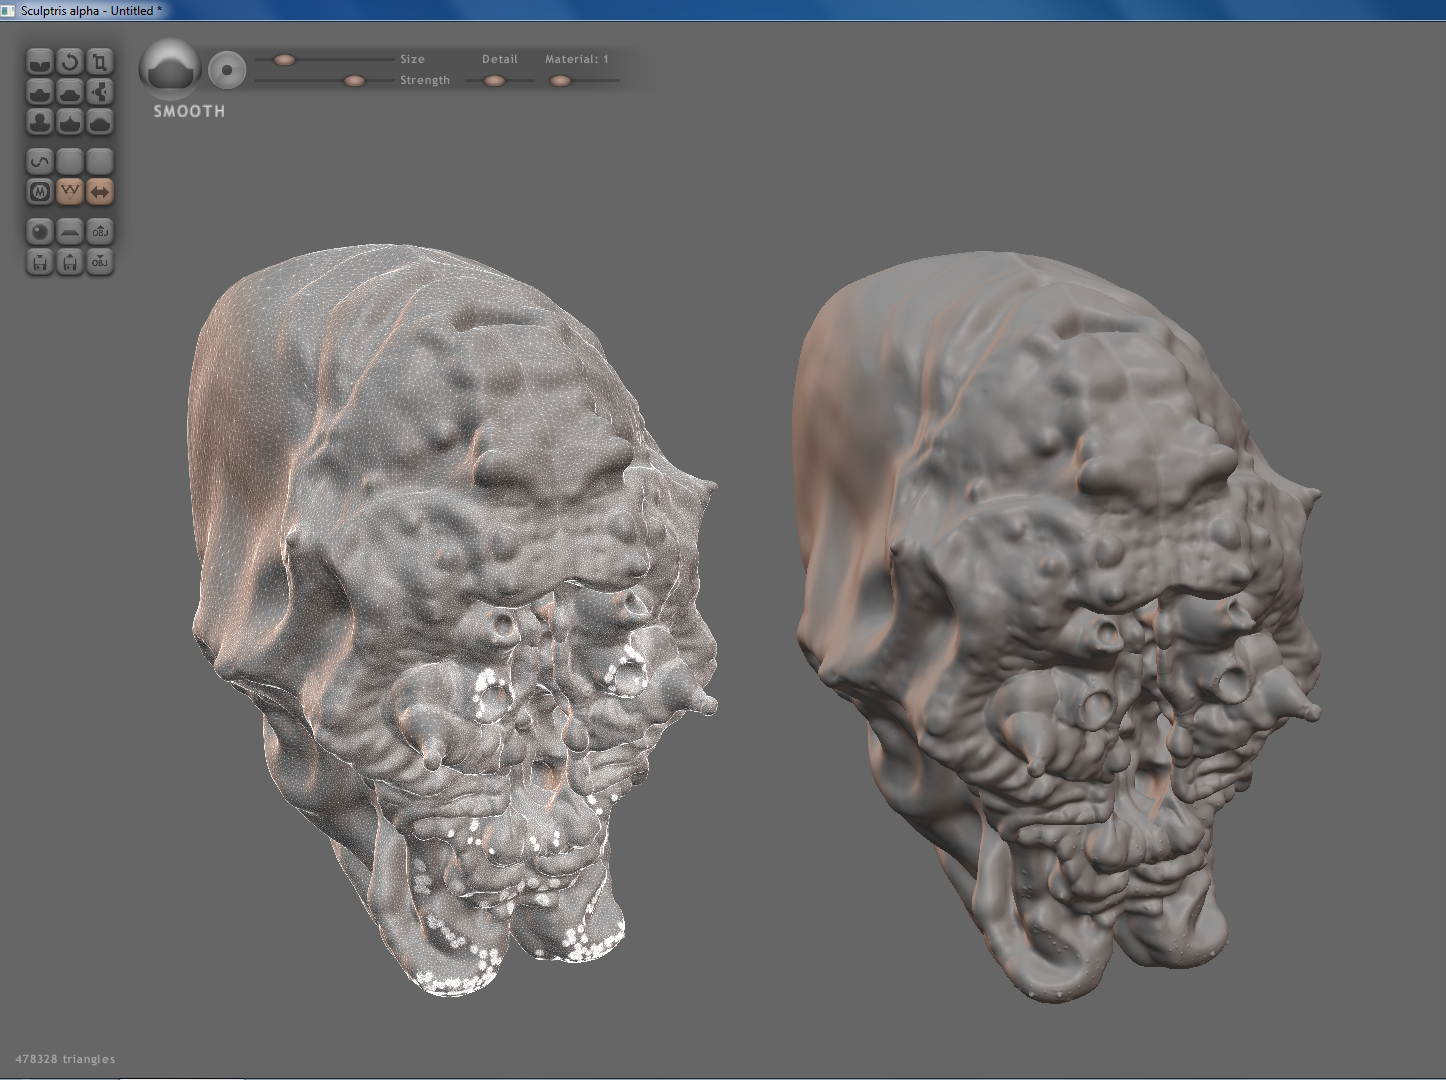Open a sculpt with the first floppy-disk icon
Image resolution: width=1446 pixels, height=1080 pixels.
pos(40,262)
